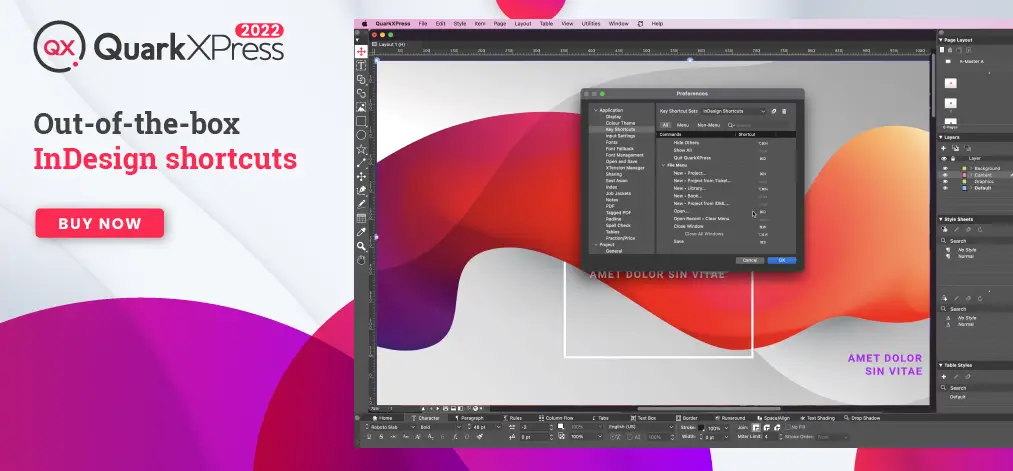This screenshot has width=1013, height=471.
Task: Click the Strikethrough text style icon
Action: (381, 437)
